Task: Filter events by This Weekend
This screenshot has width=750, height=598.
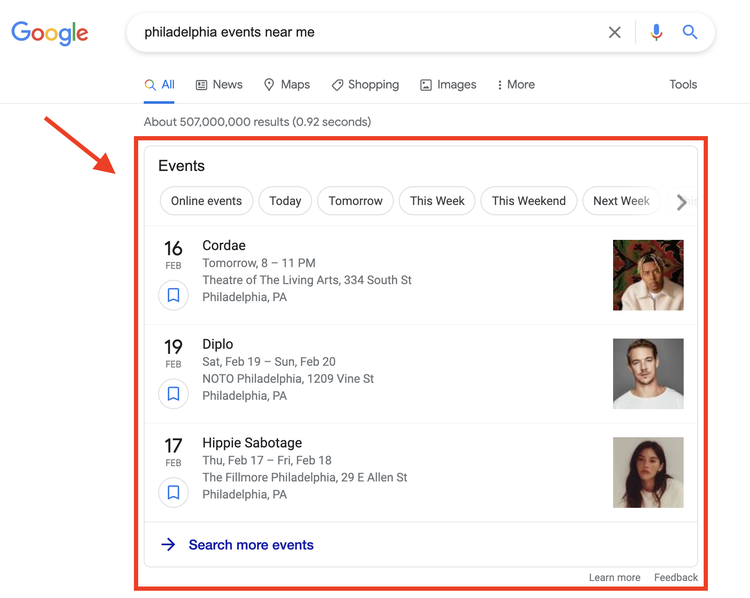Action: coord(529,201)
